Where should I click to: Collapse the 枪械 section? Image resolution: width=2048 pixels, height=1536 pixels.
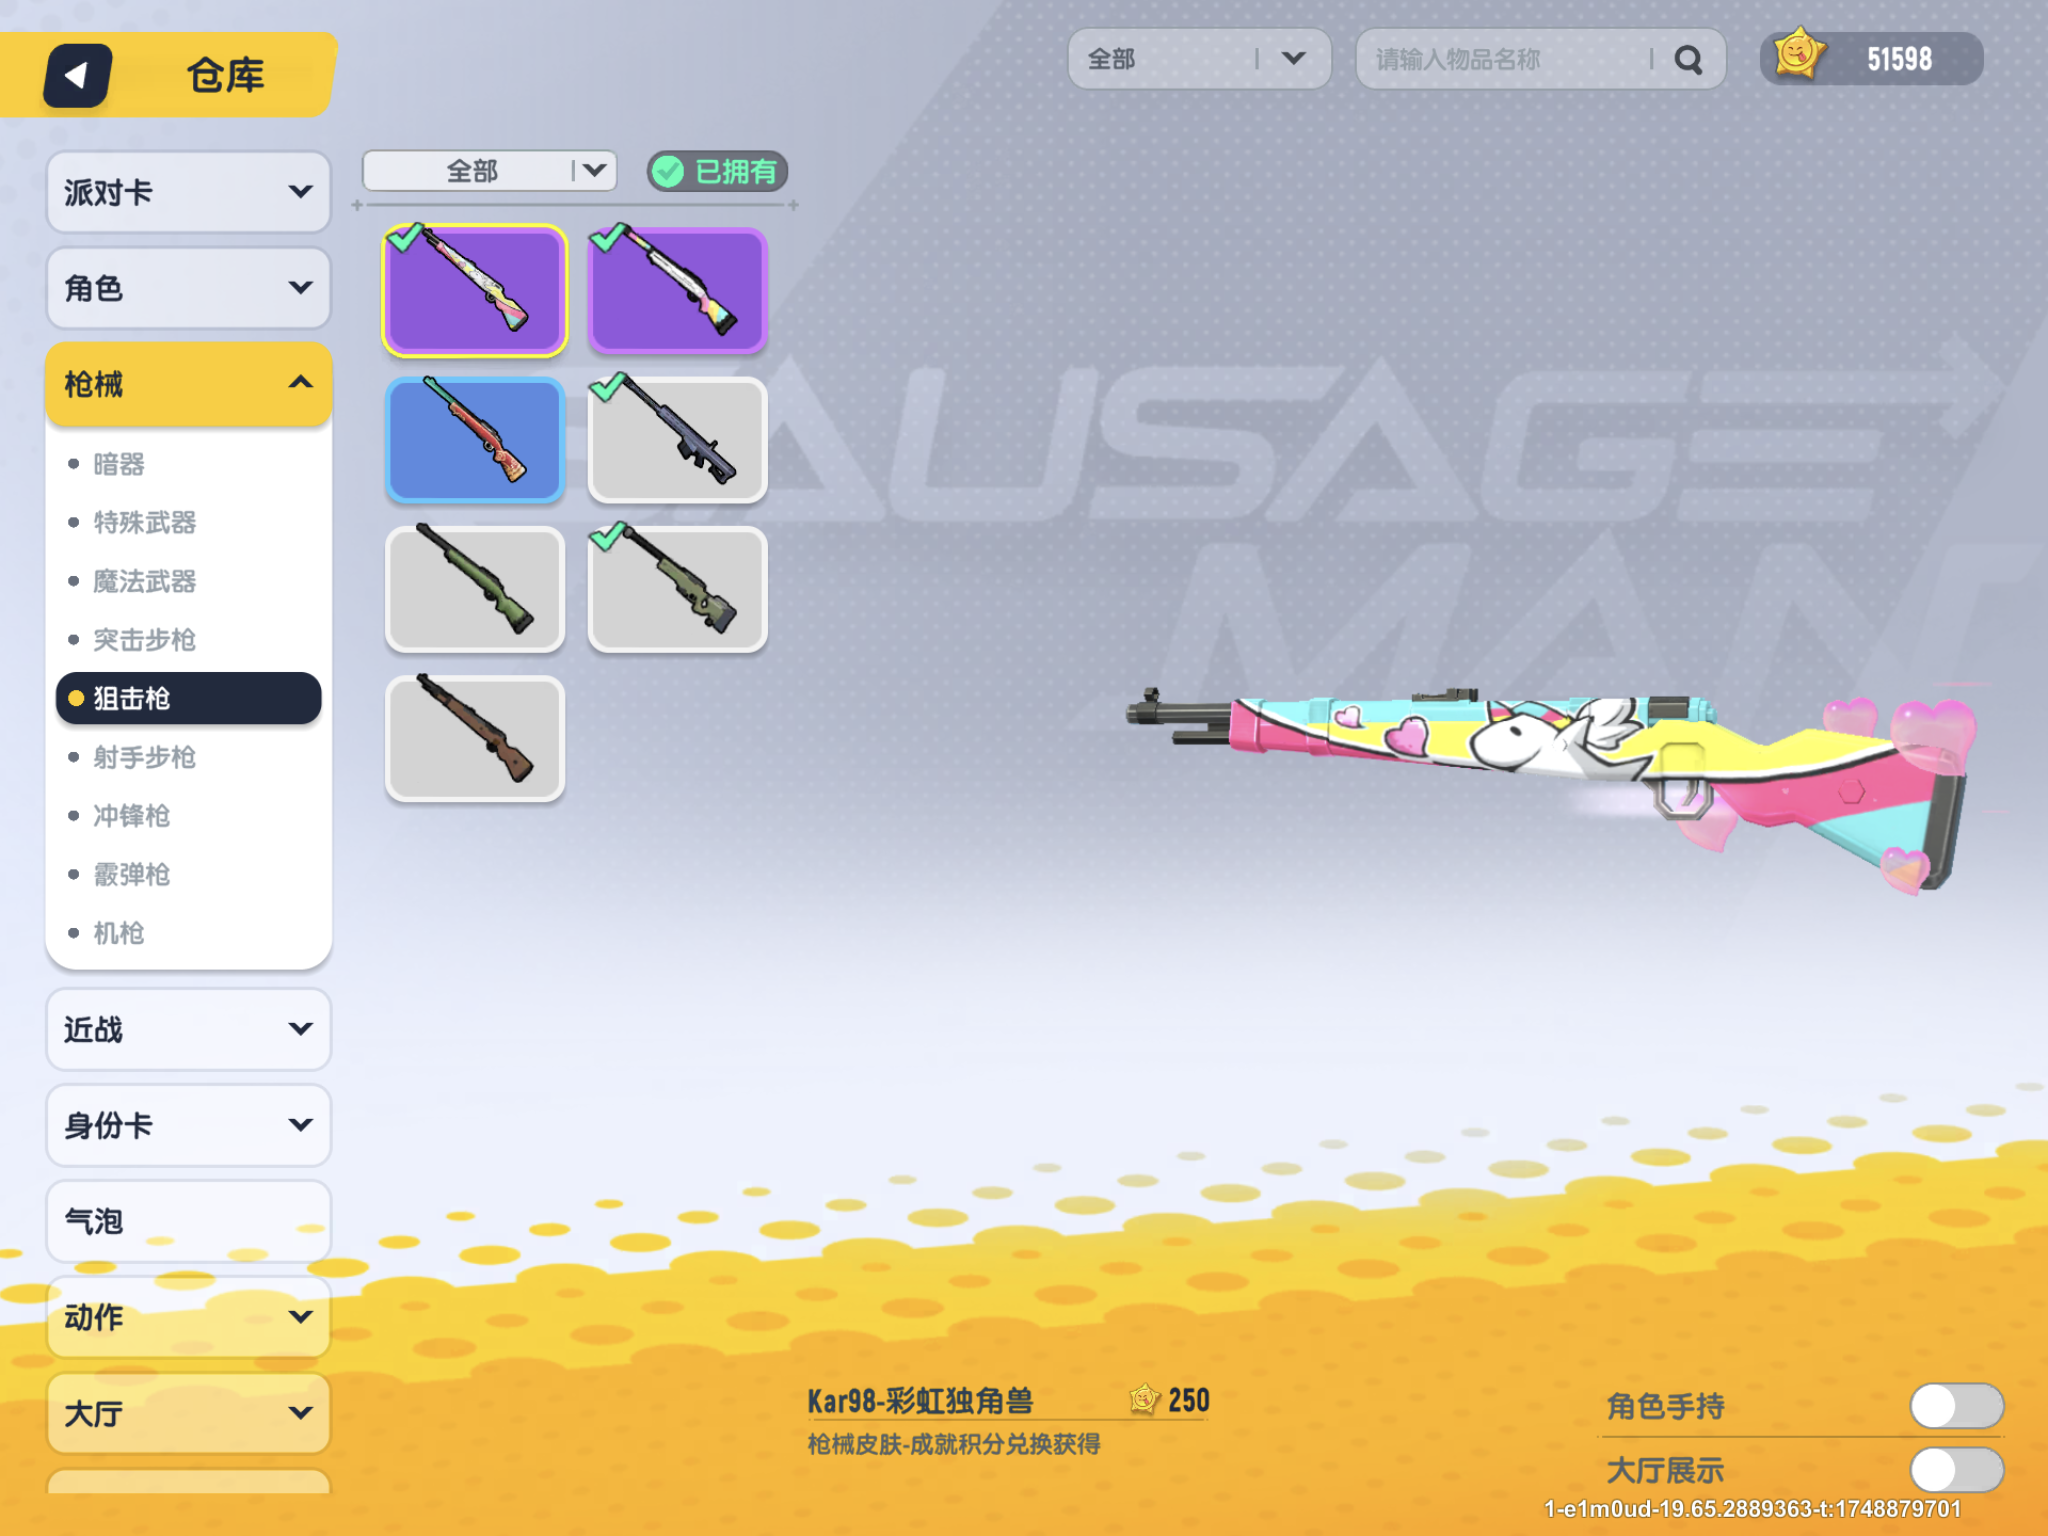point(188,384)
